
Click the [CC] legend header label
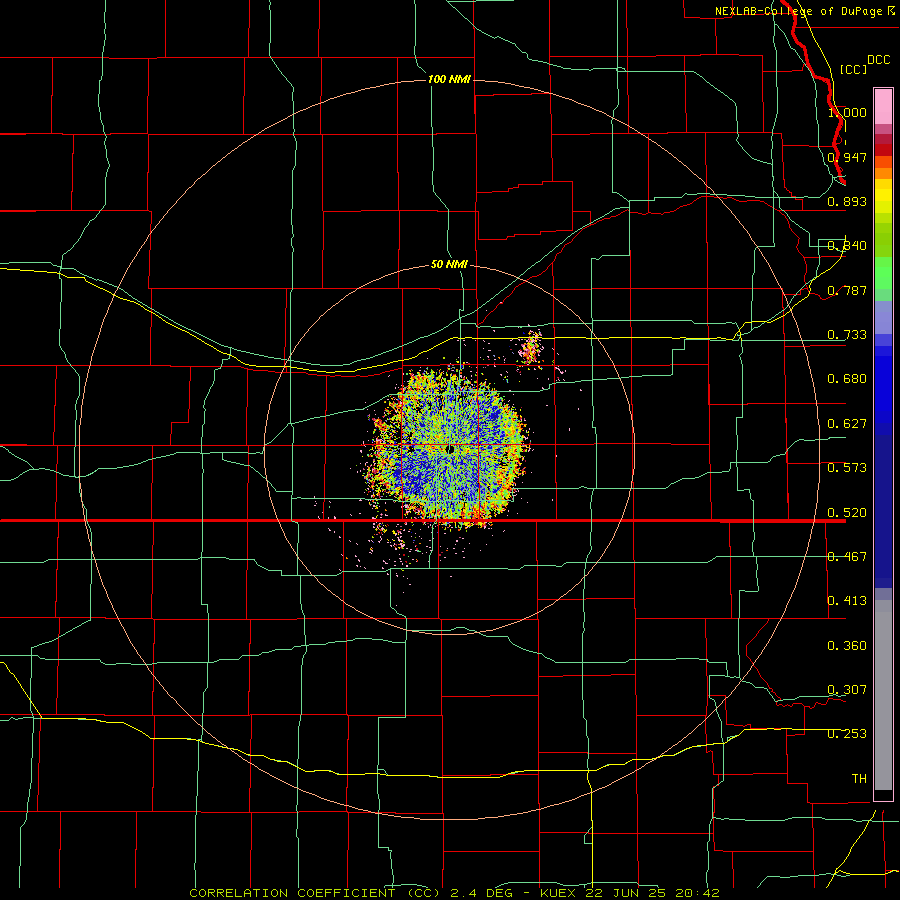tap(853, 69)
